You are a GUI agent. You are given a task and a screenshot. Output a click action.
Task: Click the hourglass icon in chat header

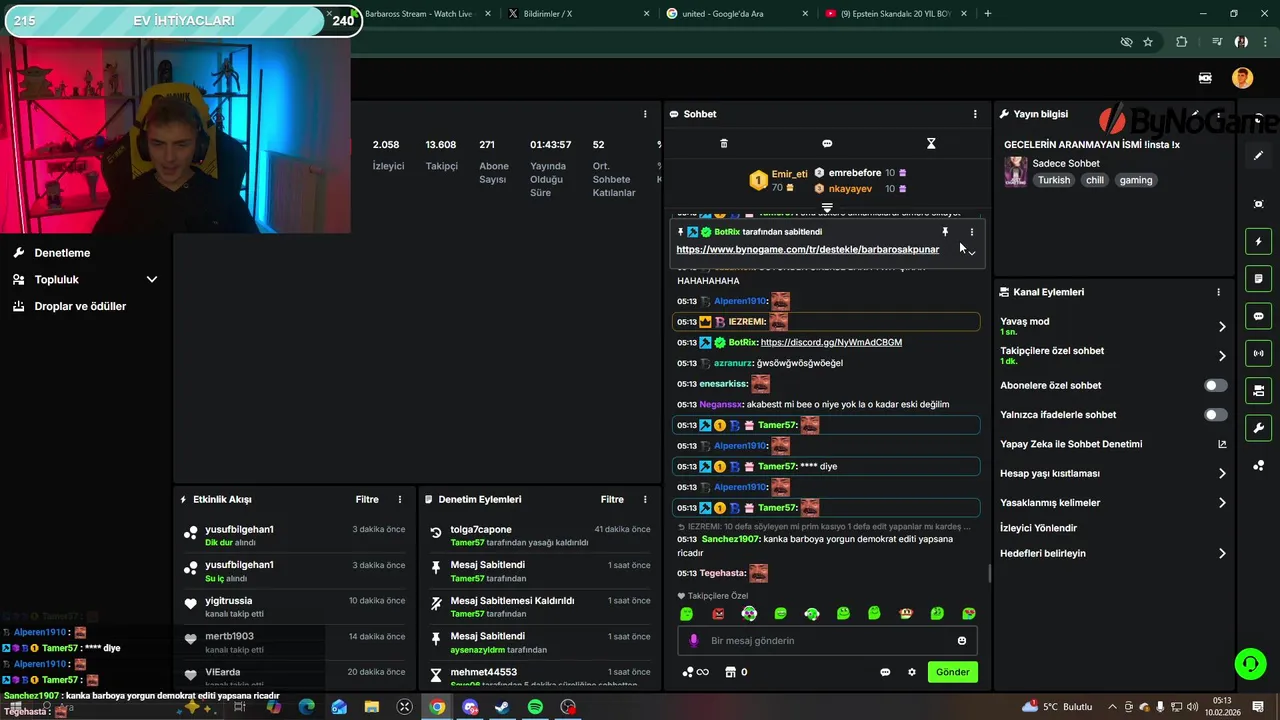pos(931,144)
